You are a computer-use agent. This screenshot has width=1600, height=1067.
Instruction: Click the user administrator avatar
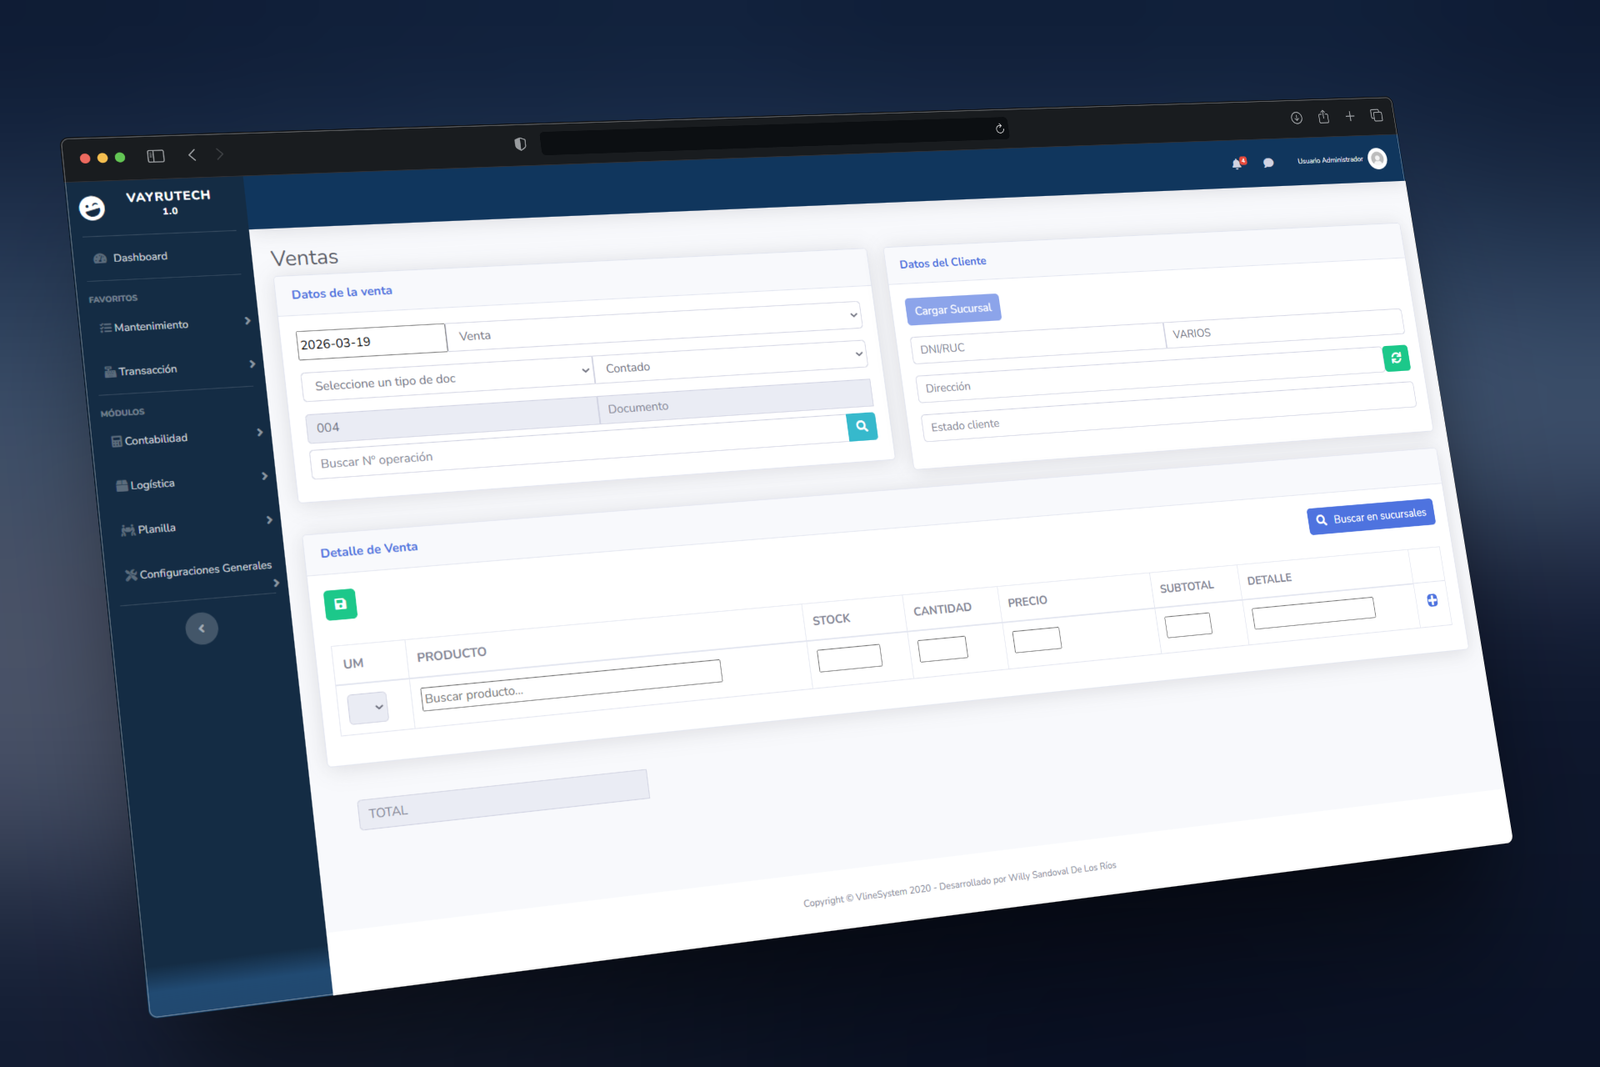[x=1377, y=159]
